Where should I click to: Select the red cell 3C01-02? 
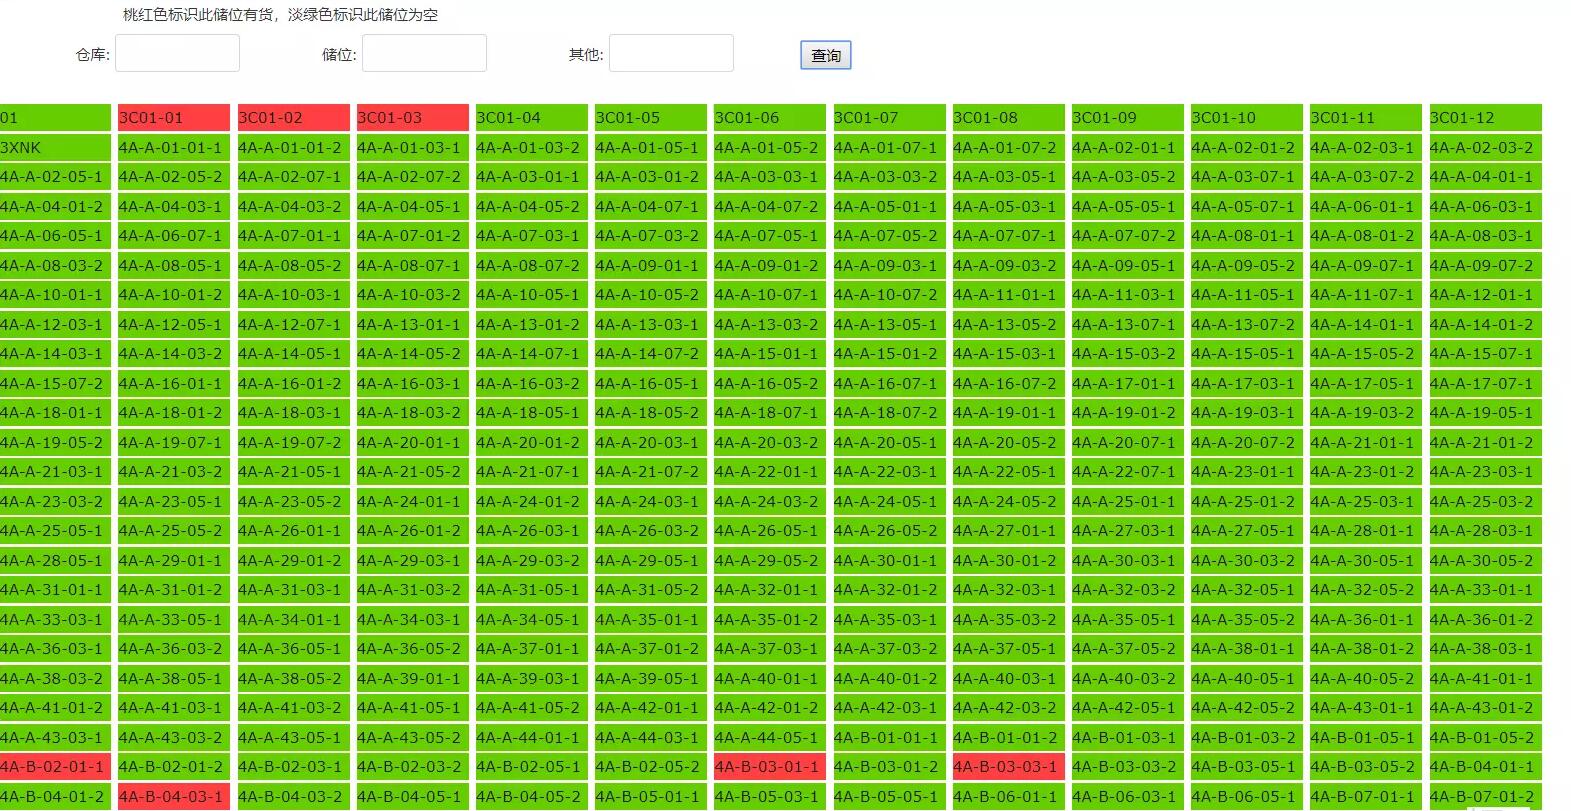pyautogui.click(x=294, y=118)
